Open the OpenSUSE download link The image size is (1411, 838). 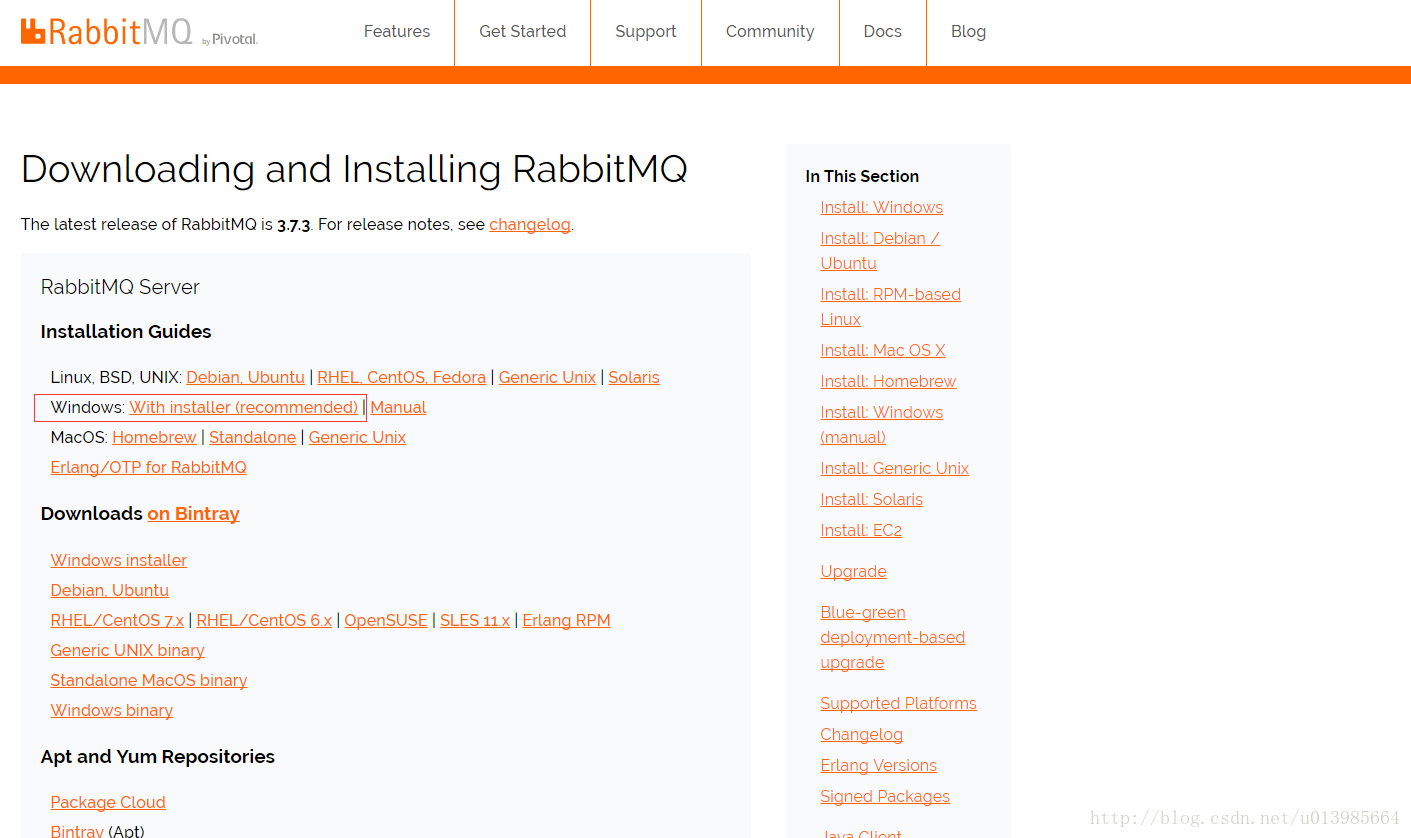coord(386,620)
